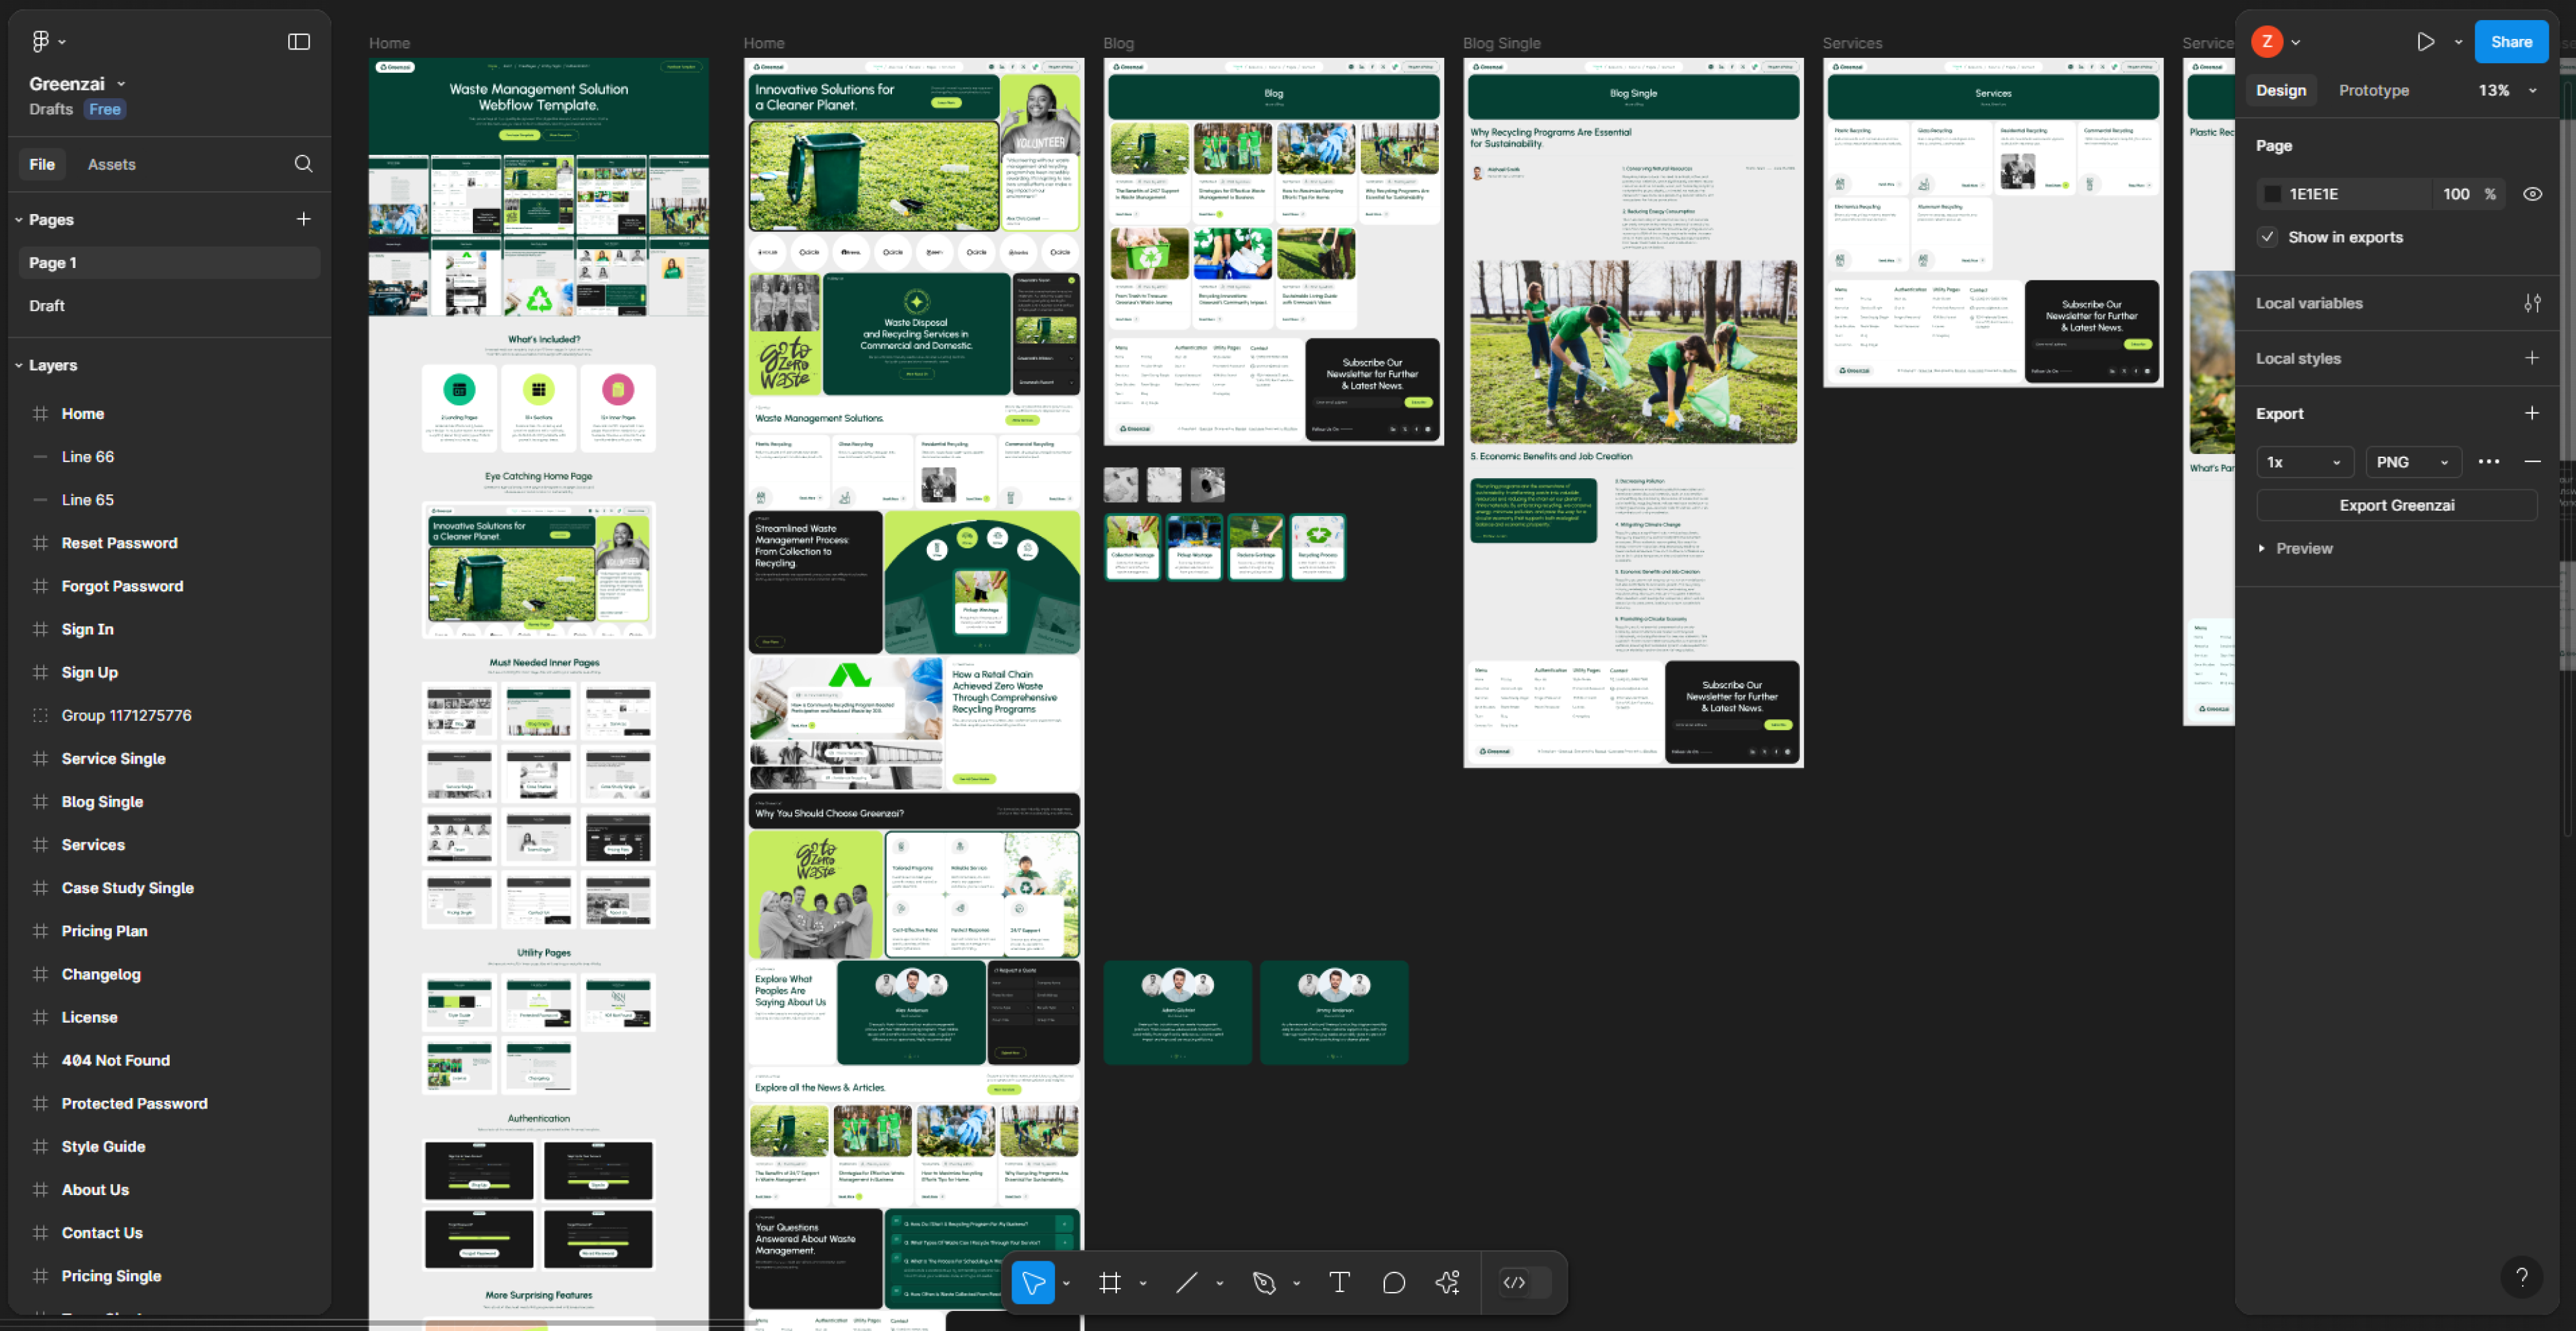Switch to the Prototype tab
This screenshot has height=1331, width=2576.
[x=2373, y=90]
